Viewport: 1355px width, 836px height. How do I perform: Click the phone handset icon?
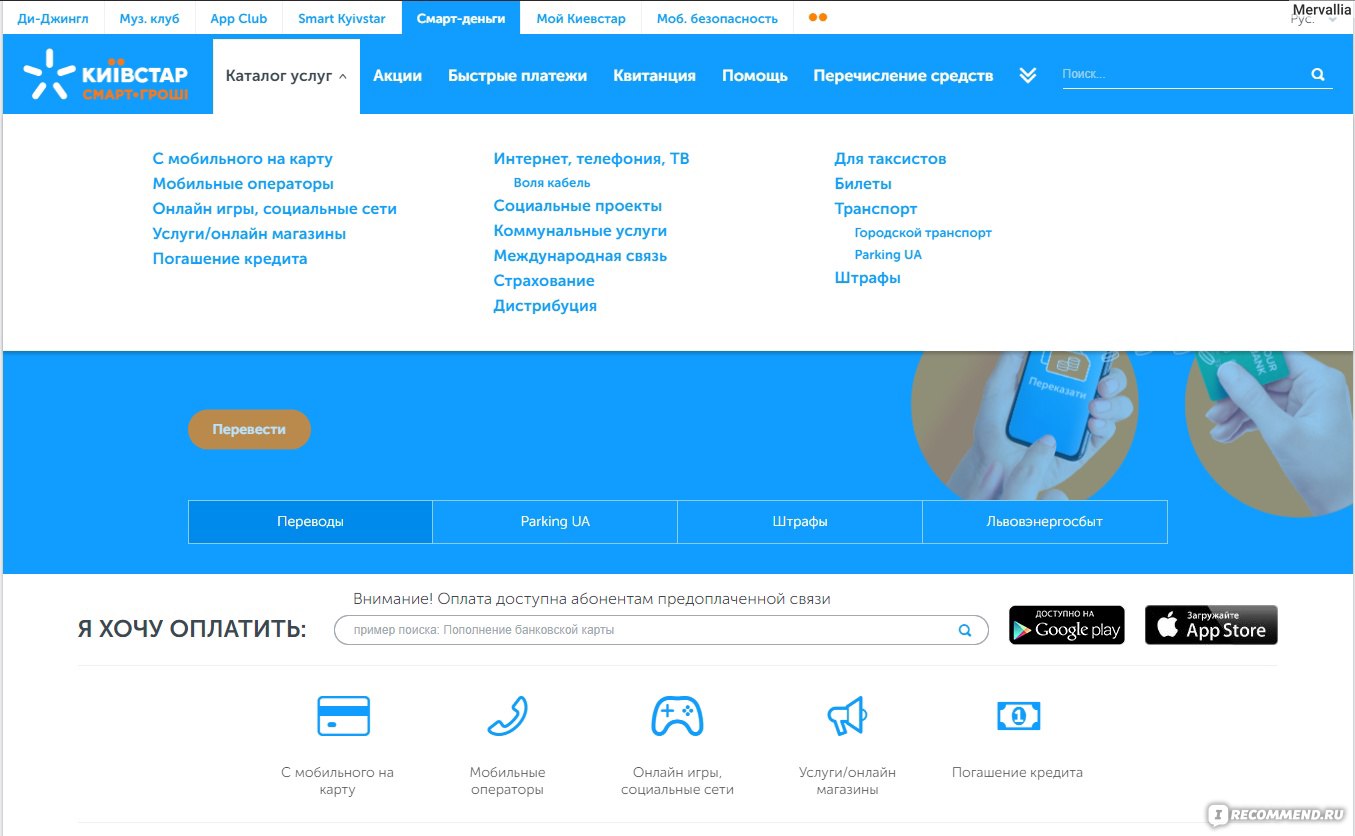click(x=507, y=716)
